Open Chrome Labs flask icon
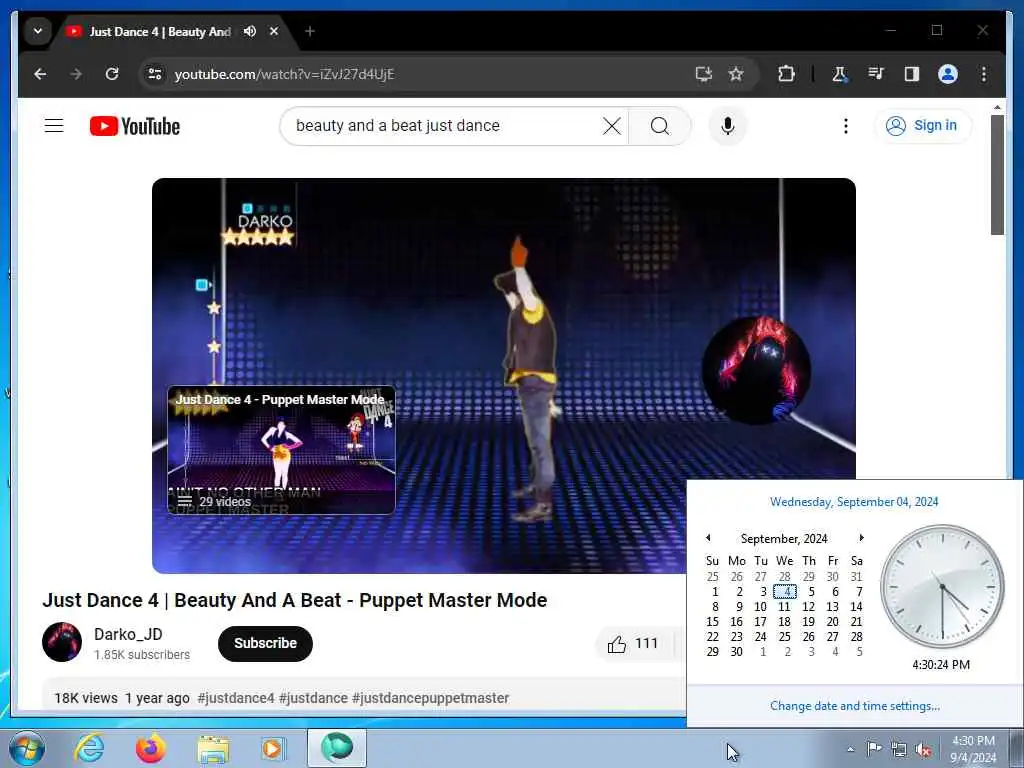This screenshot has width=1024, height=768. (x=840, y=74)
